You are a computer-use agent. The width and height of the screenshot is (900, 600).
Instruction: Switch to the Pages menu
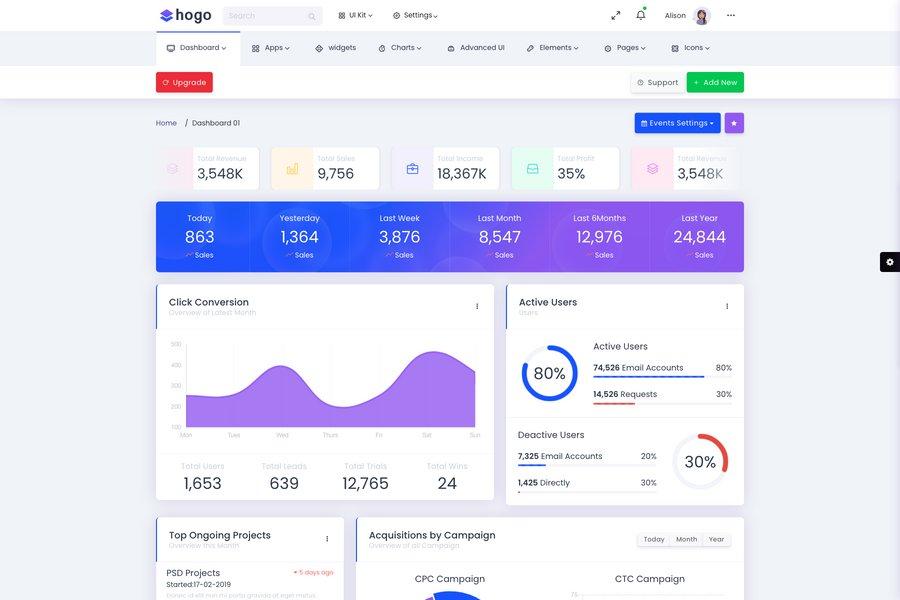click(x=626, y=45)
